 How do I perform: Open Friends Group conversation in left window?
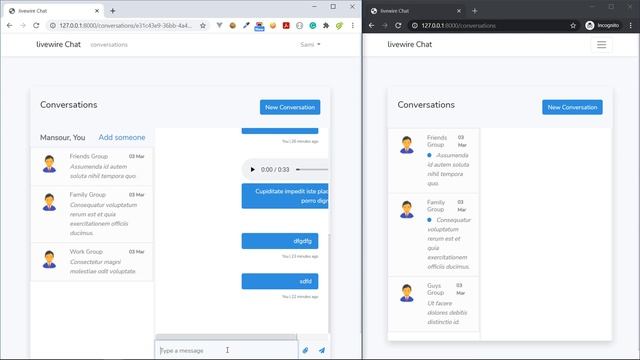pos(92,167)
